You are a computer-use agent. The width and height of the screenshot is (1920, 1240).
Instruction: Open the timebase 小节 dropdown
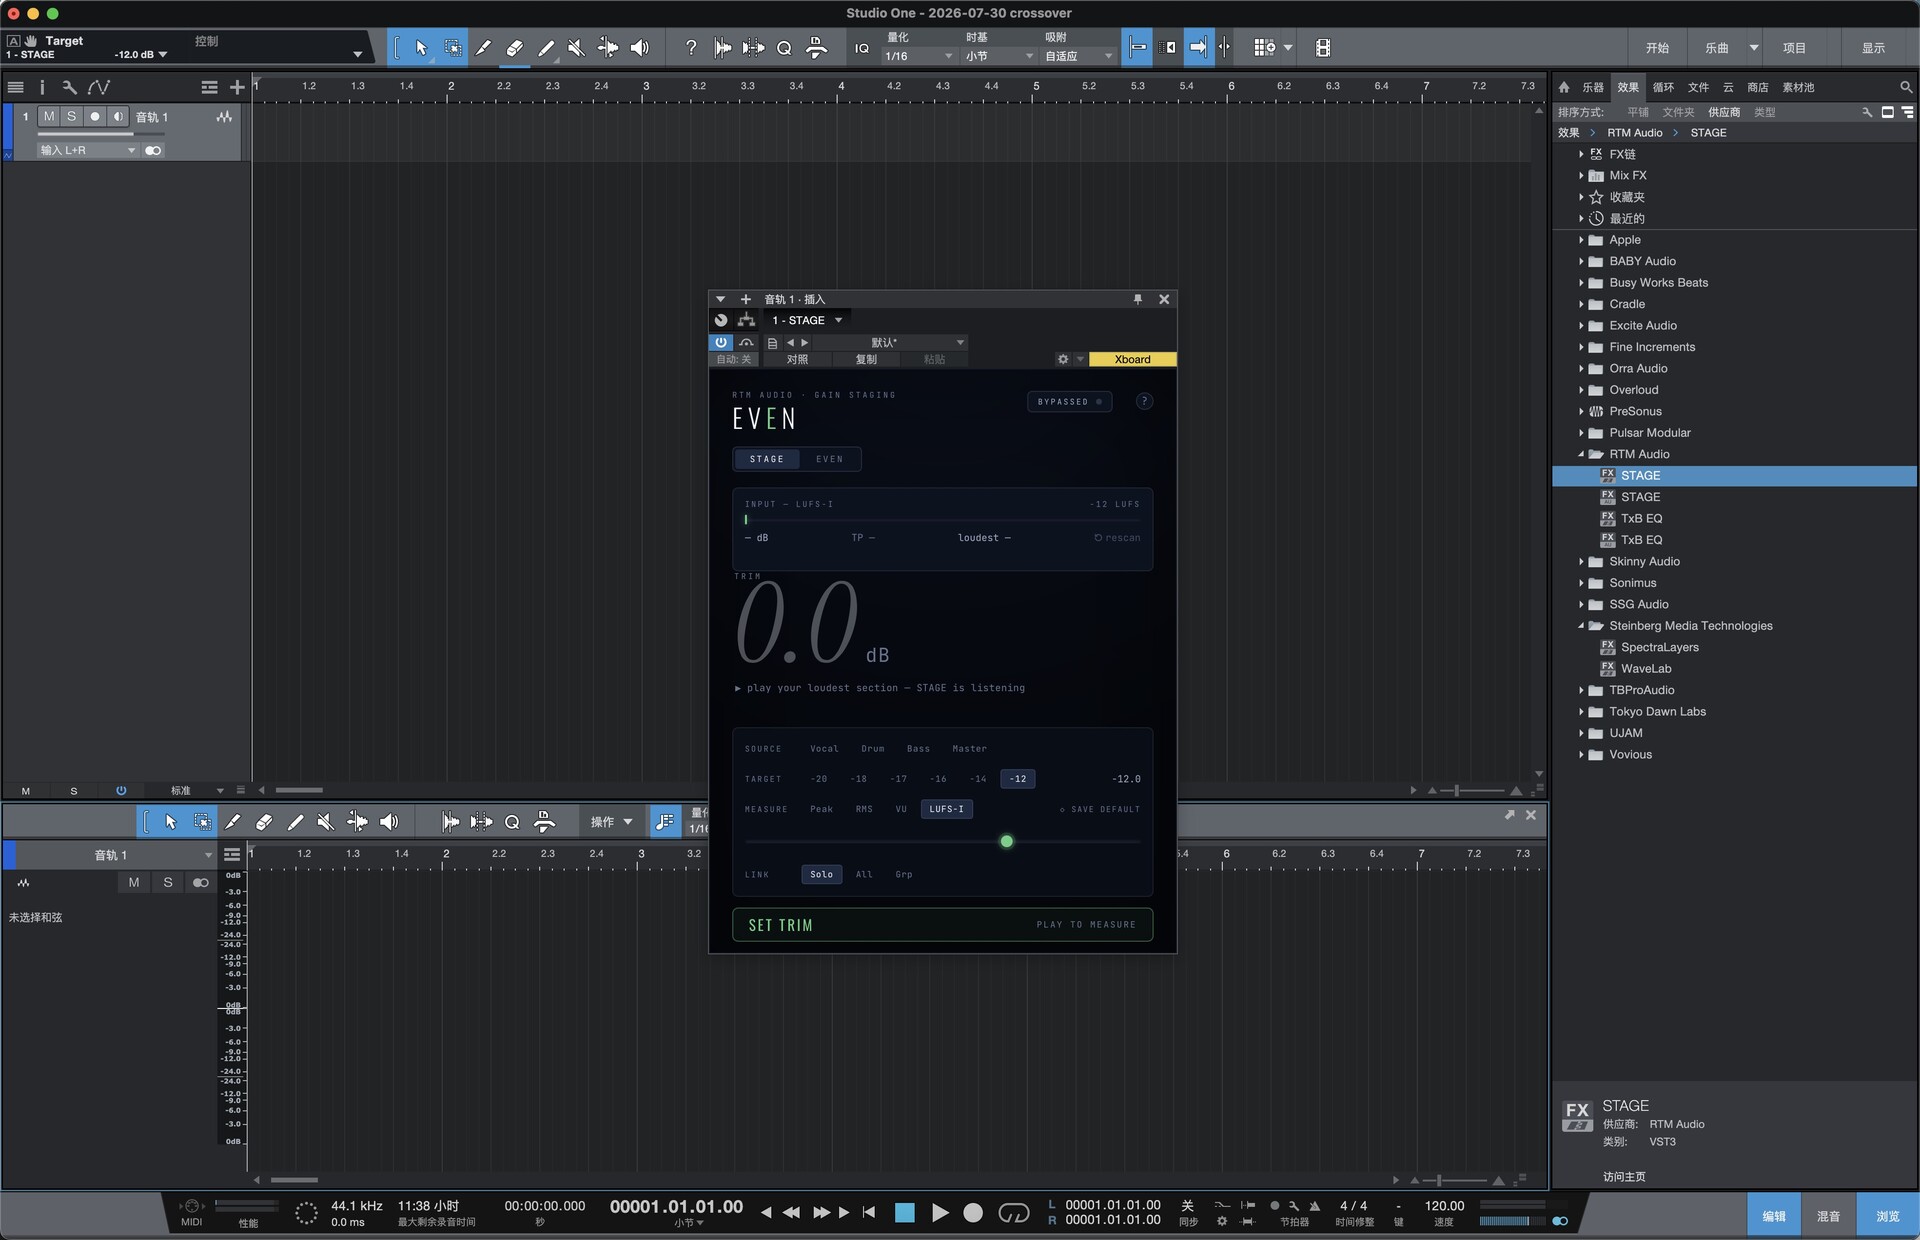click(x=999, y=56)
